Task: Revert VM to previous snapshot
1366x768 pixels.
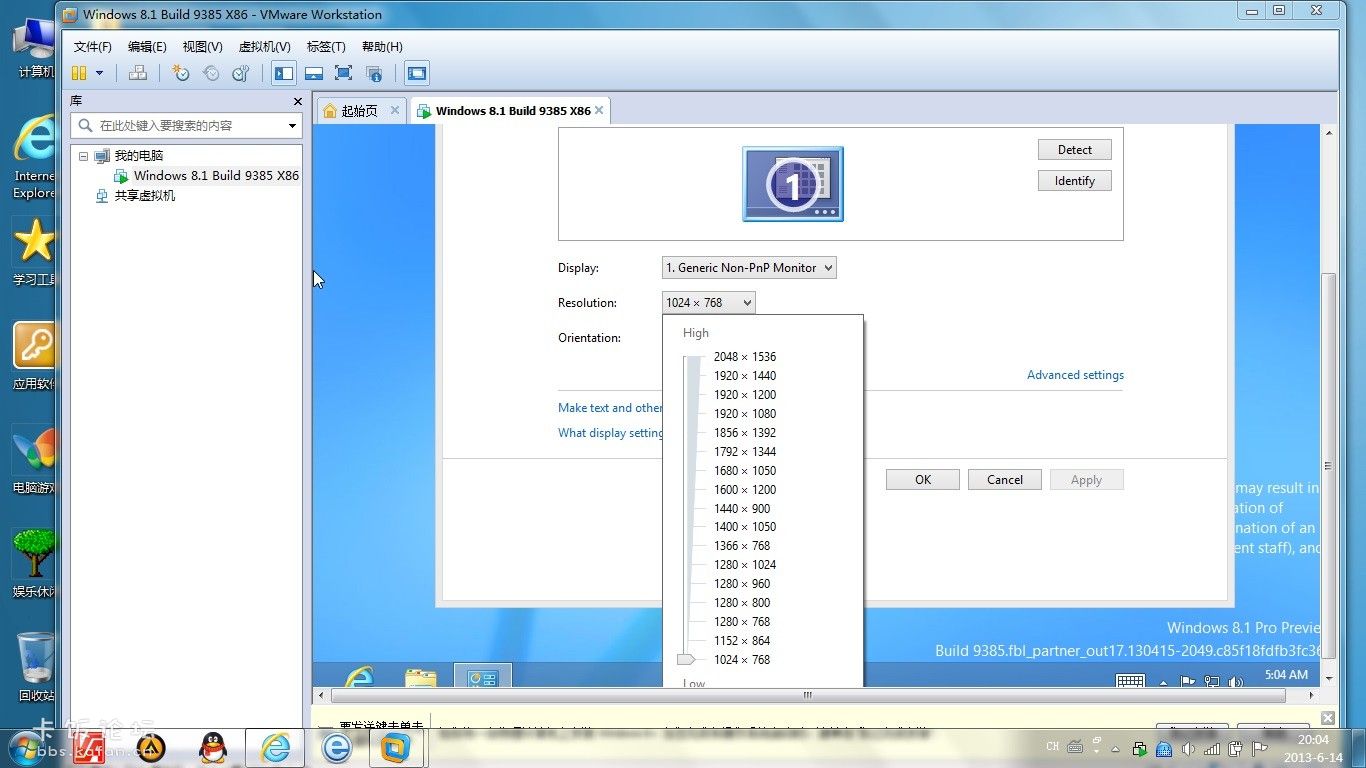Action: coord(211,73)
